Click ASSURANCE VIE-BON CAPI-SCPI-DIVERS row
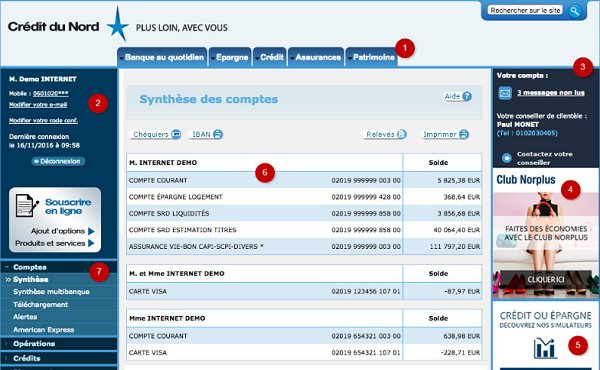The height and width of the screenshot is (370, 600). (304, 246)
